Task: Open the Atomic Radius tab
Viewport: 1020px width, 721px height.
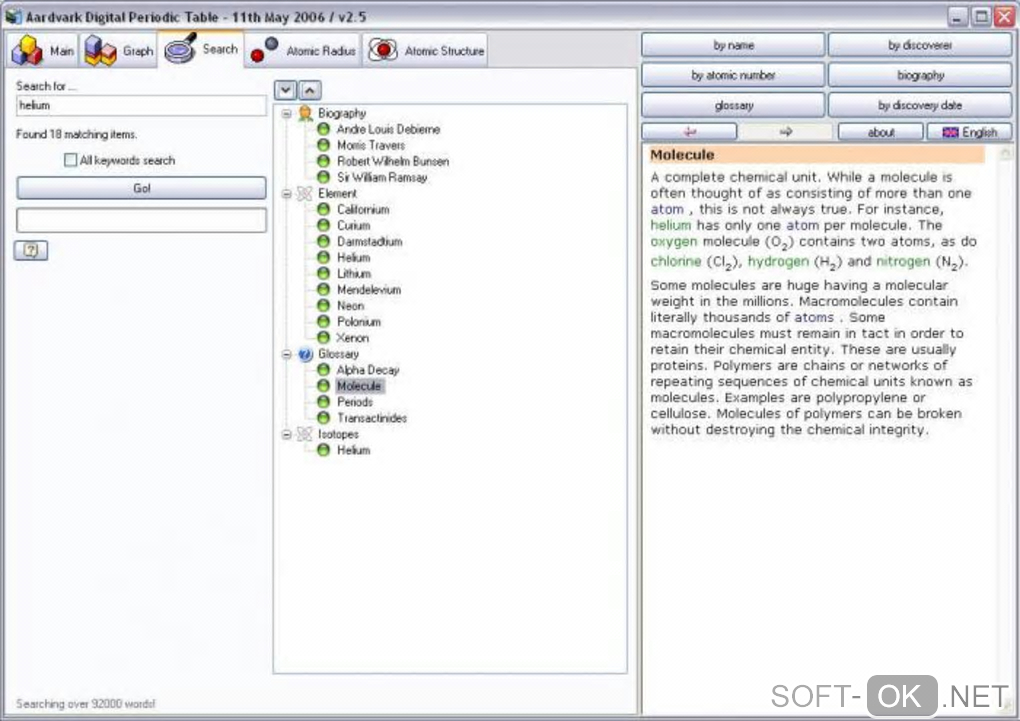Action: point(302,50)
